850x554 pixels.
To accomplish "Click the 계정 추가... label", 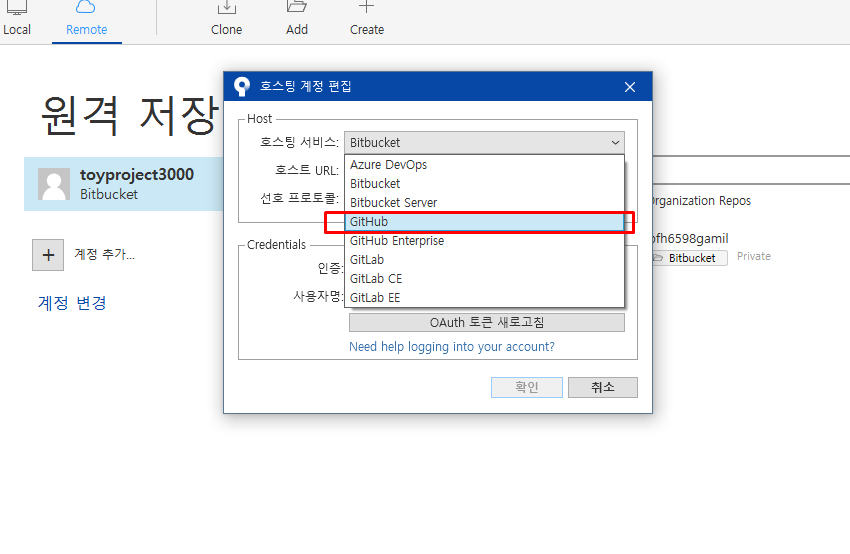I will 105,254.
